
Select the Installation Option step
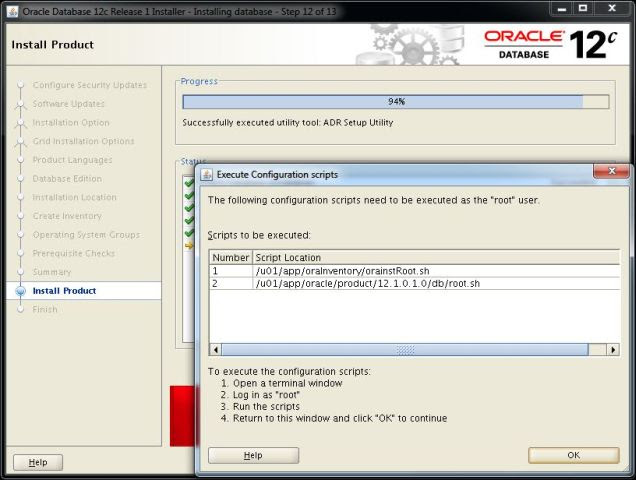tap(71, 123)
